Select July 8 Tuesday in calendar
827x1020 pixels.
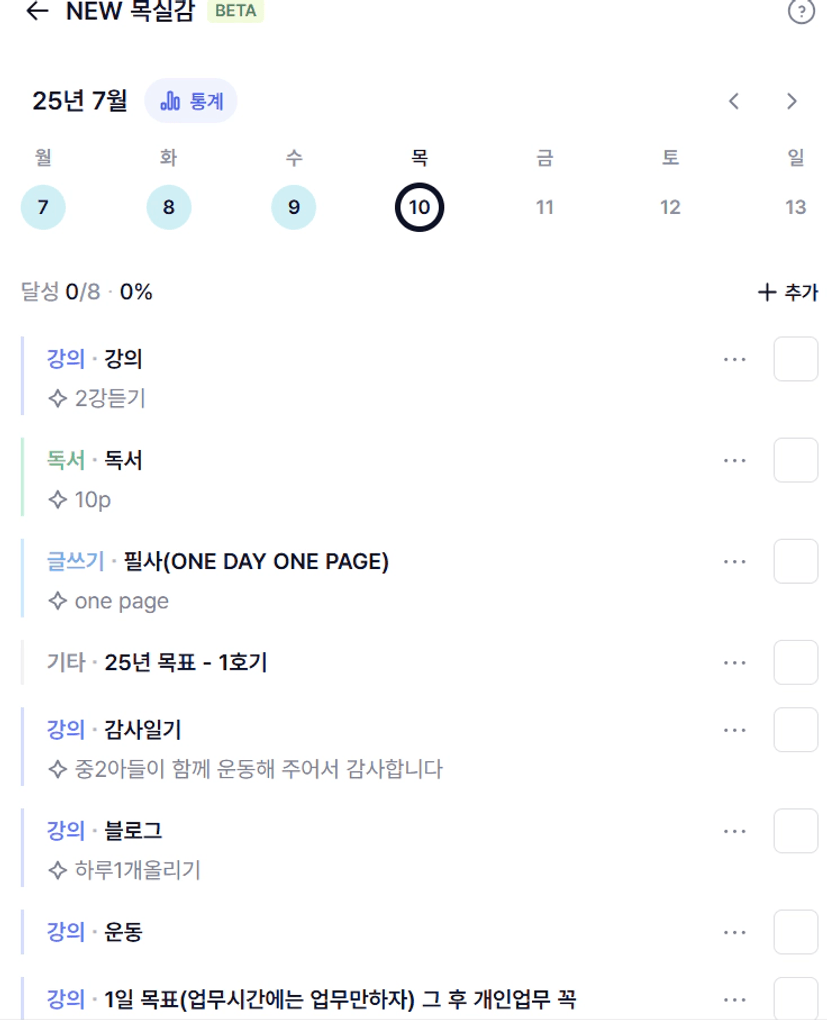point(169,208)
